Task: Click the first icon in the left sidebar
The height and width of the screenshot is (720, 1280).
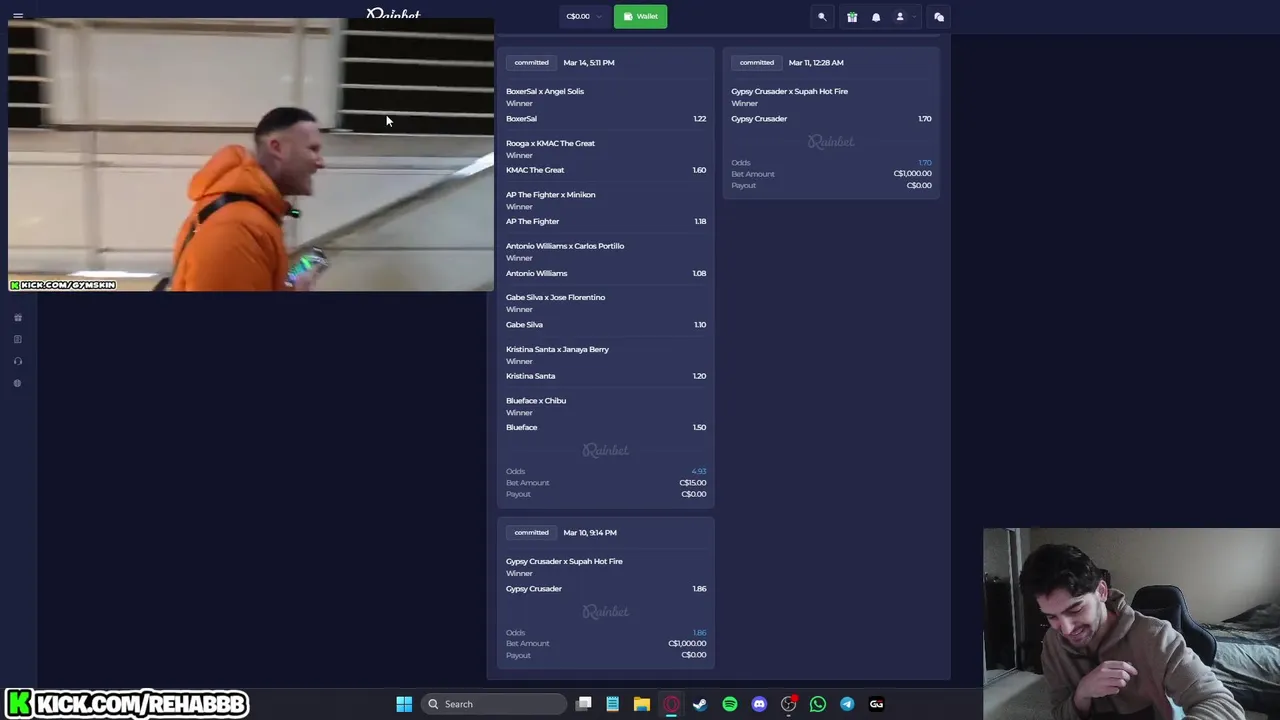Action: coord(17,318)
